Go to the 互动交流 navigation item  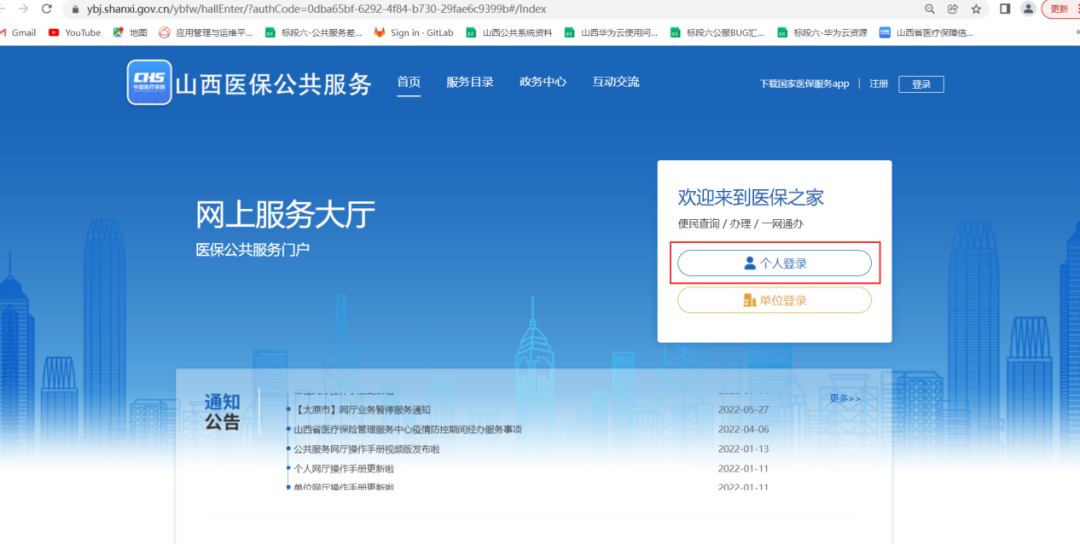tap(615, 82)
